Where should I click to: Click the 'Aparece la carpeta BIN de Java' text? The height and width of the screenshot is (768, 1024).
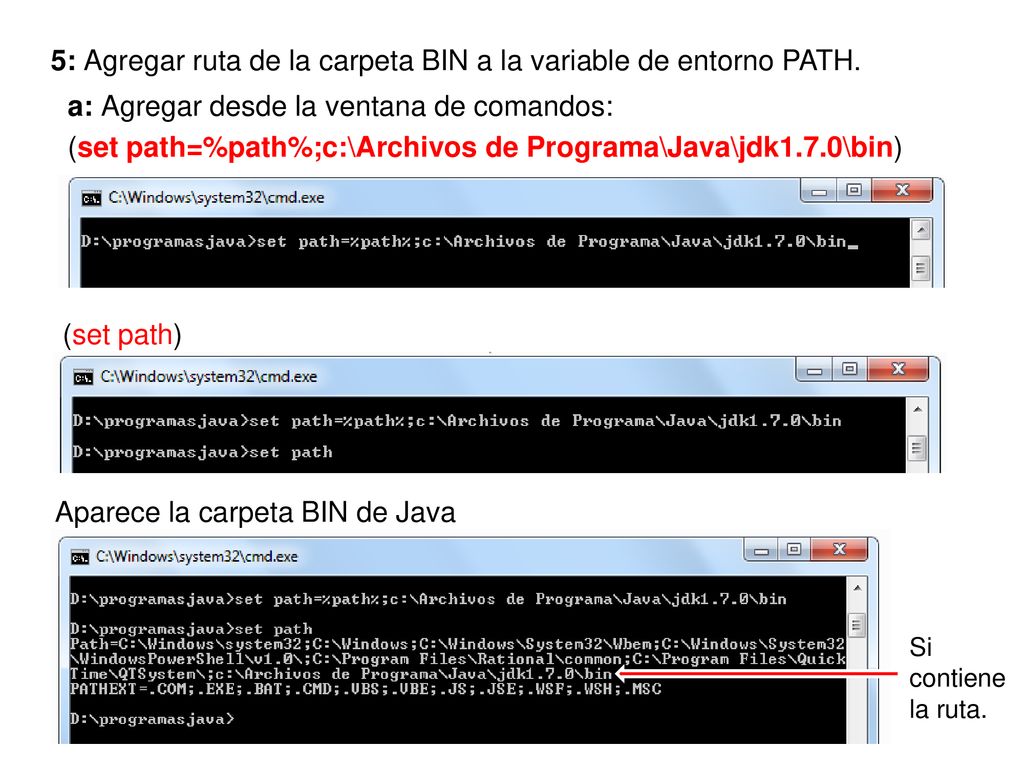coord(255,513)
